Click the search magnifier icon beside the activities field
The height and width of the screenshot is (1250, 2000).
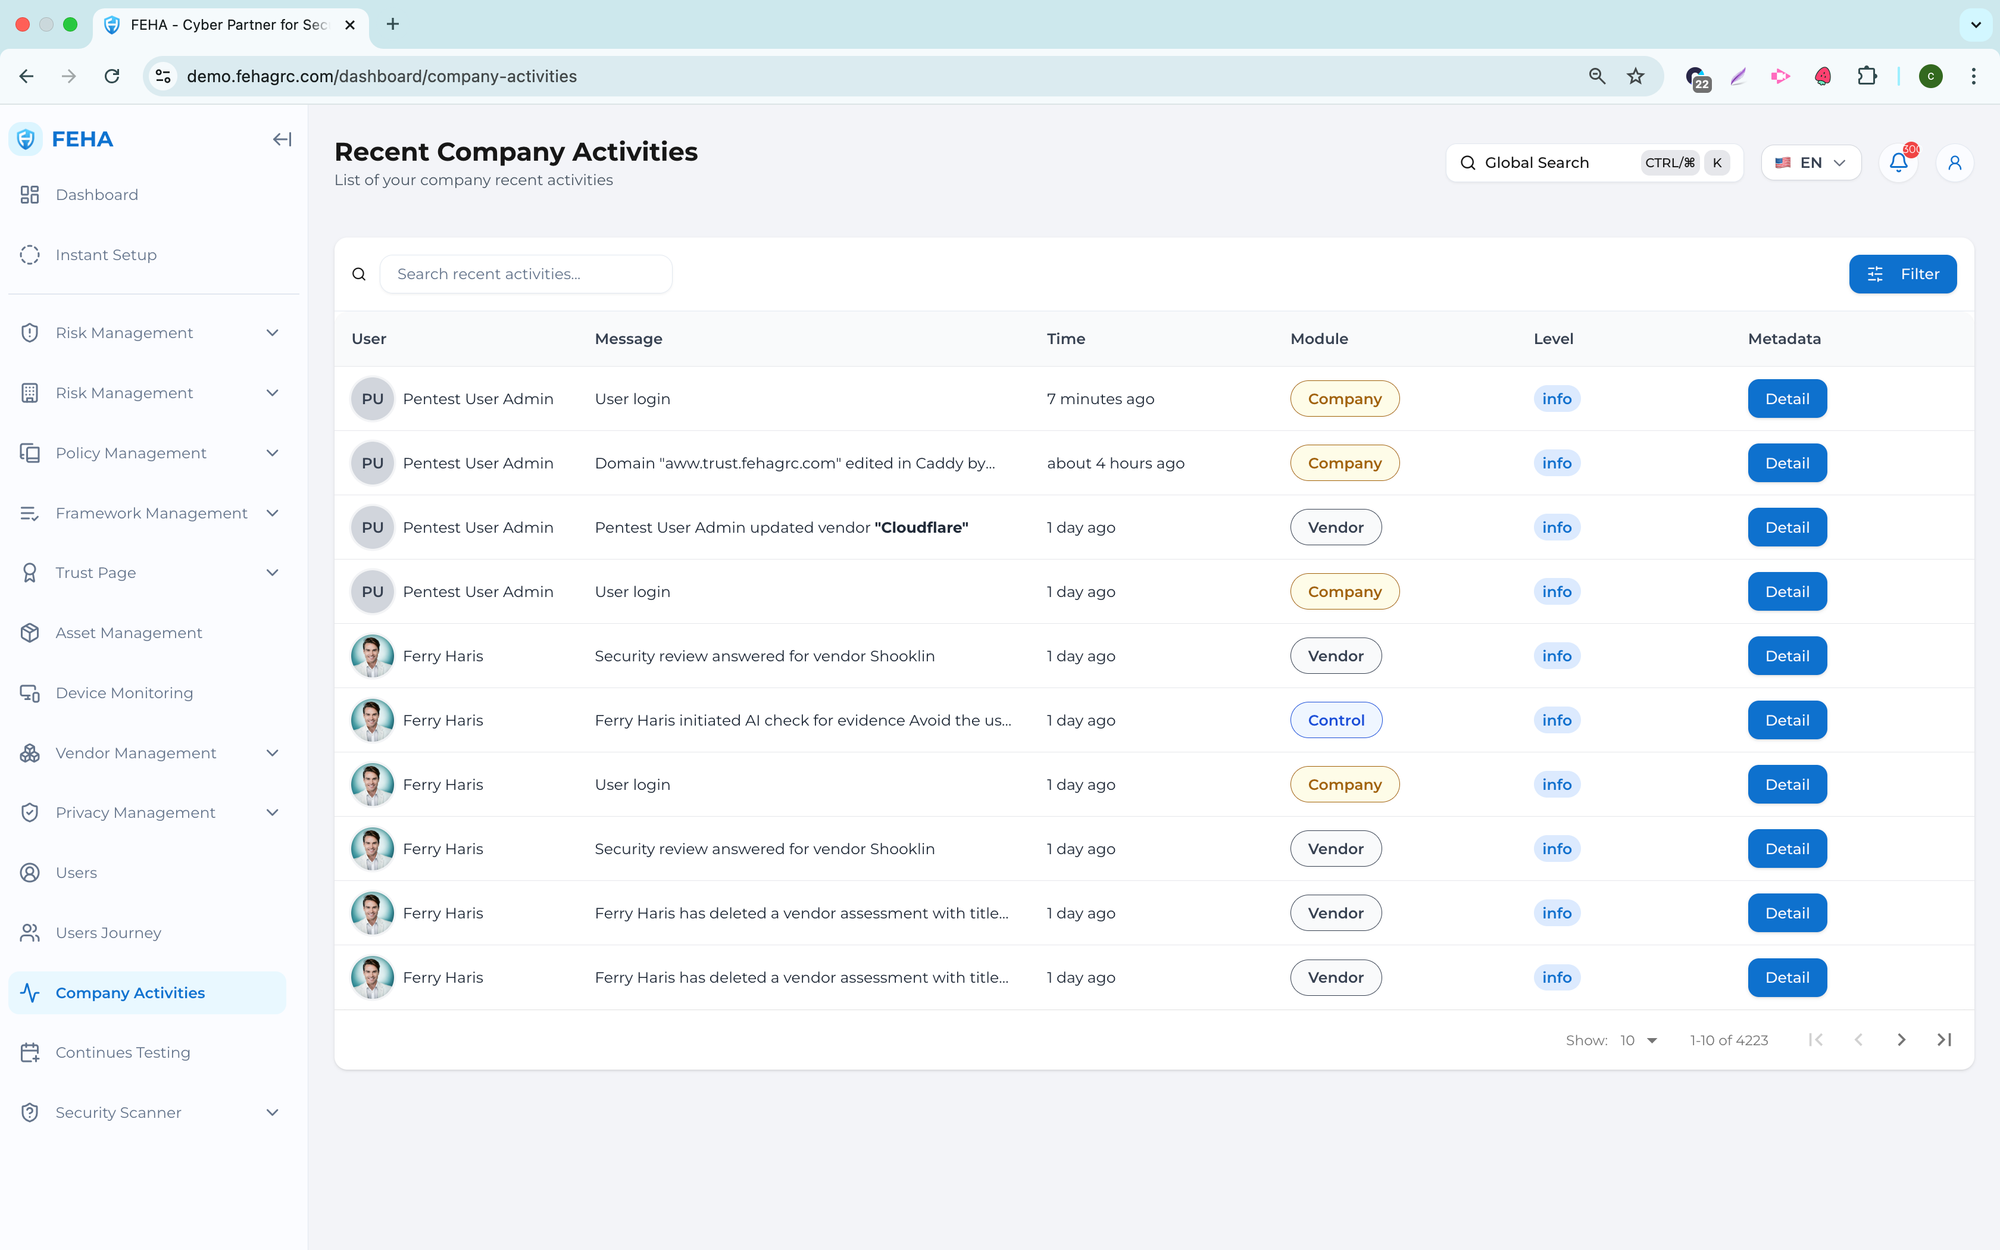[359, 274]
